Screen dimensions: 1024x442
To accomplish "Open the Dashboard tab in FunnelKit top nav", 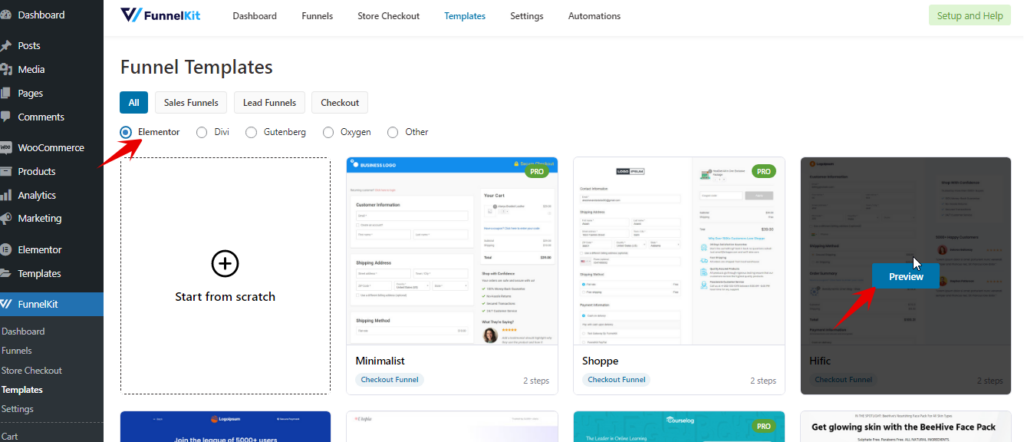I will [x=255, y=16].
